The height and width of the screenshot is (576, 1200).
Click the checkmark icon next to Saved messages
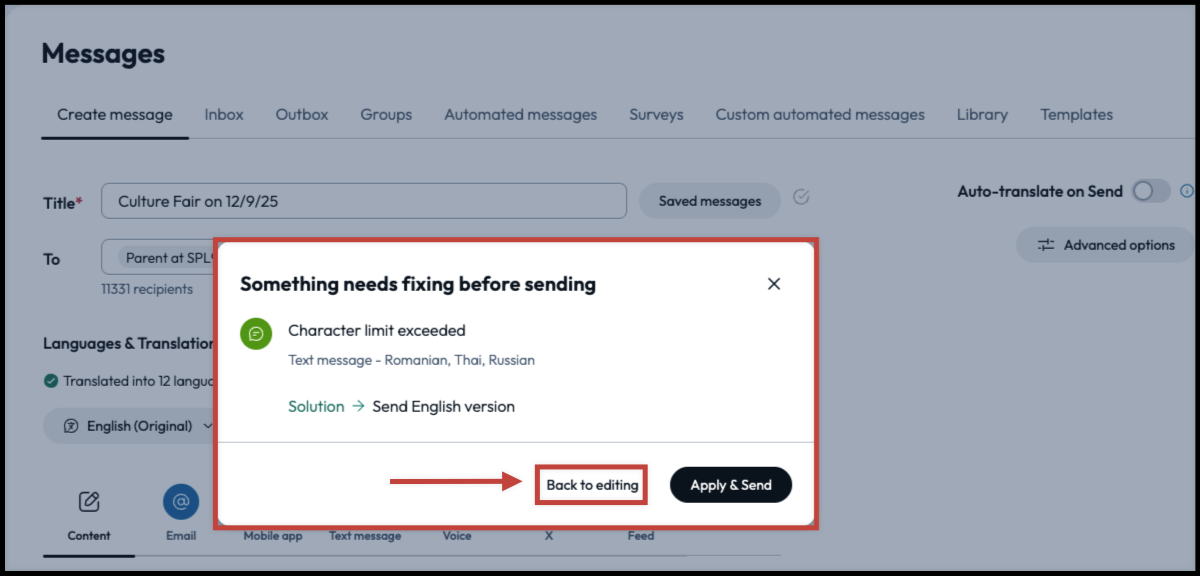801,197
